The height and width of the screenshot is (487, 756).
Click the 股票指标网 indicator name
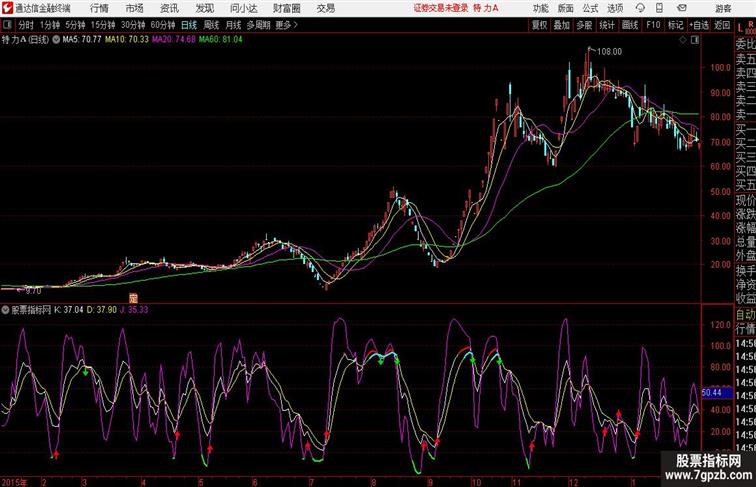pyautogui.click(x=31, y=310)
